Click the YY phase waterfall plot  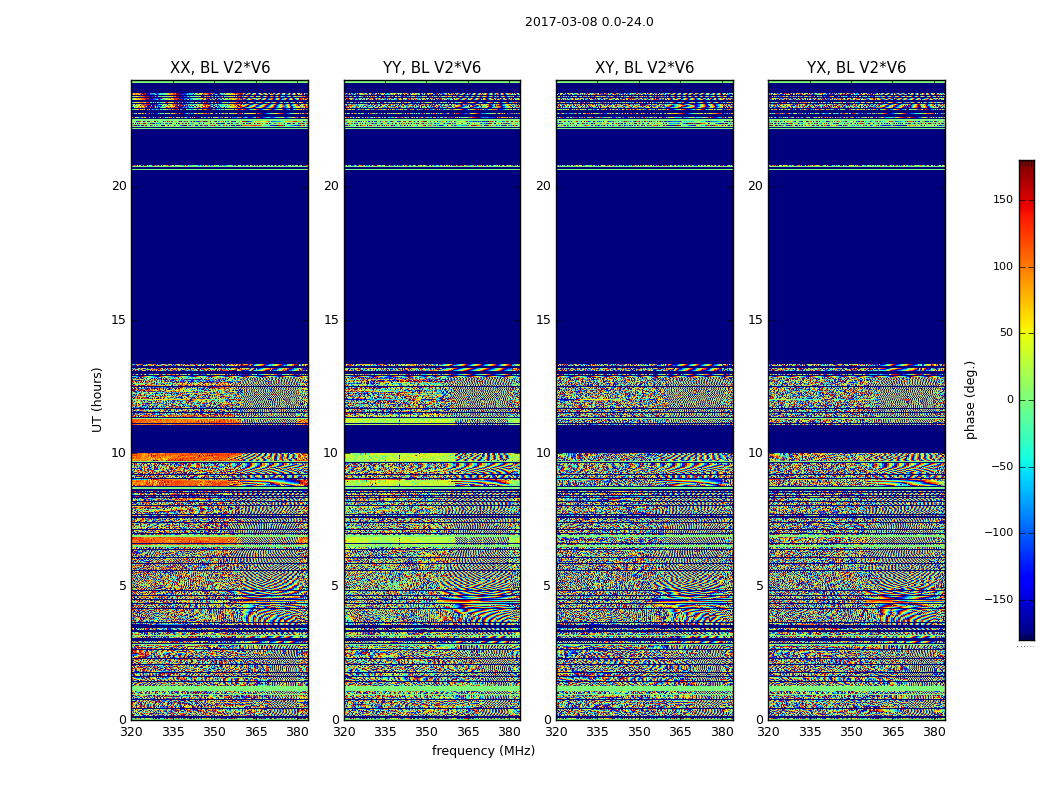coord(432,400)
